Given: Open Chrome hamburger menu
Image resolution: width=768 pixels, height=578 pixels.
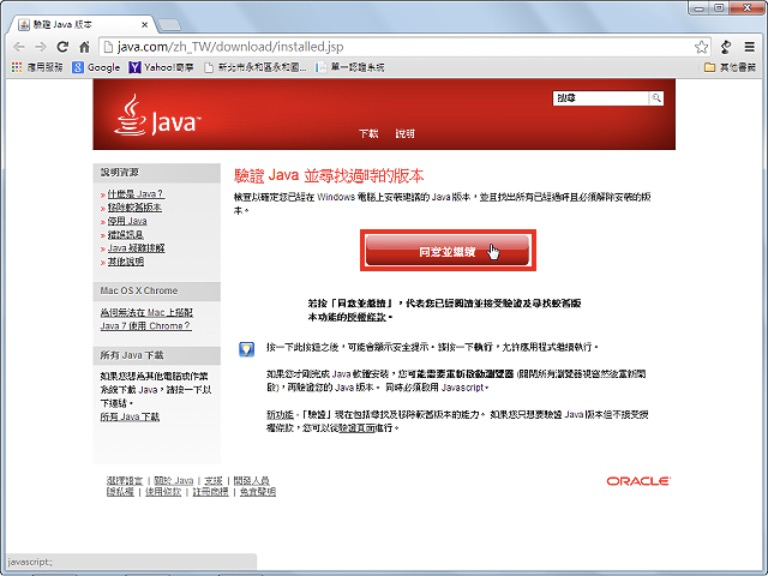Looking at the screenshot, I should [749, 47].
